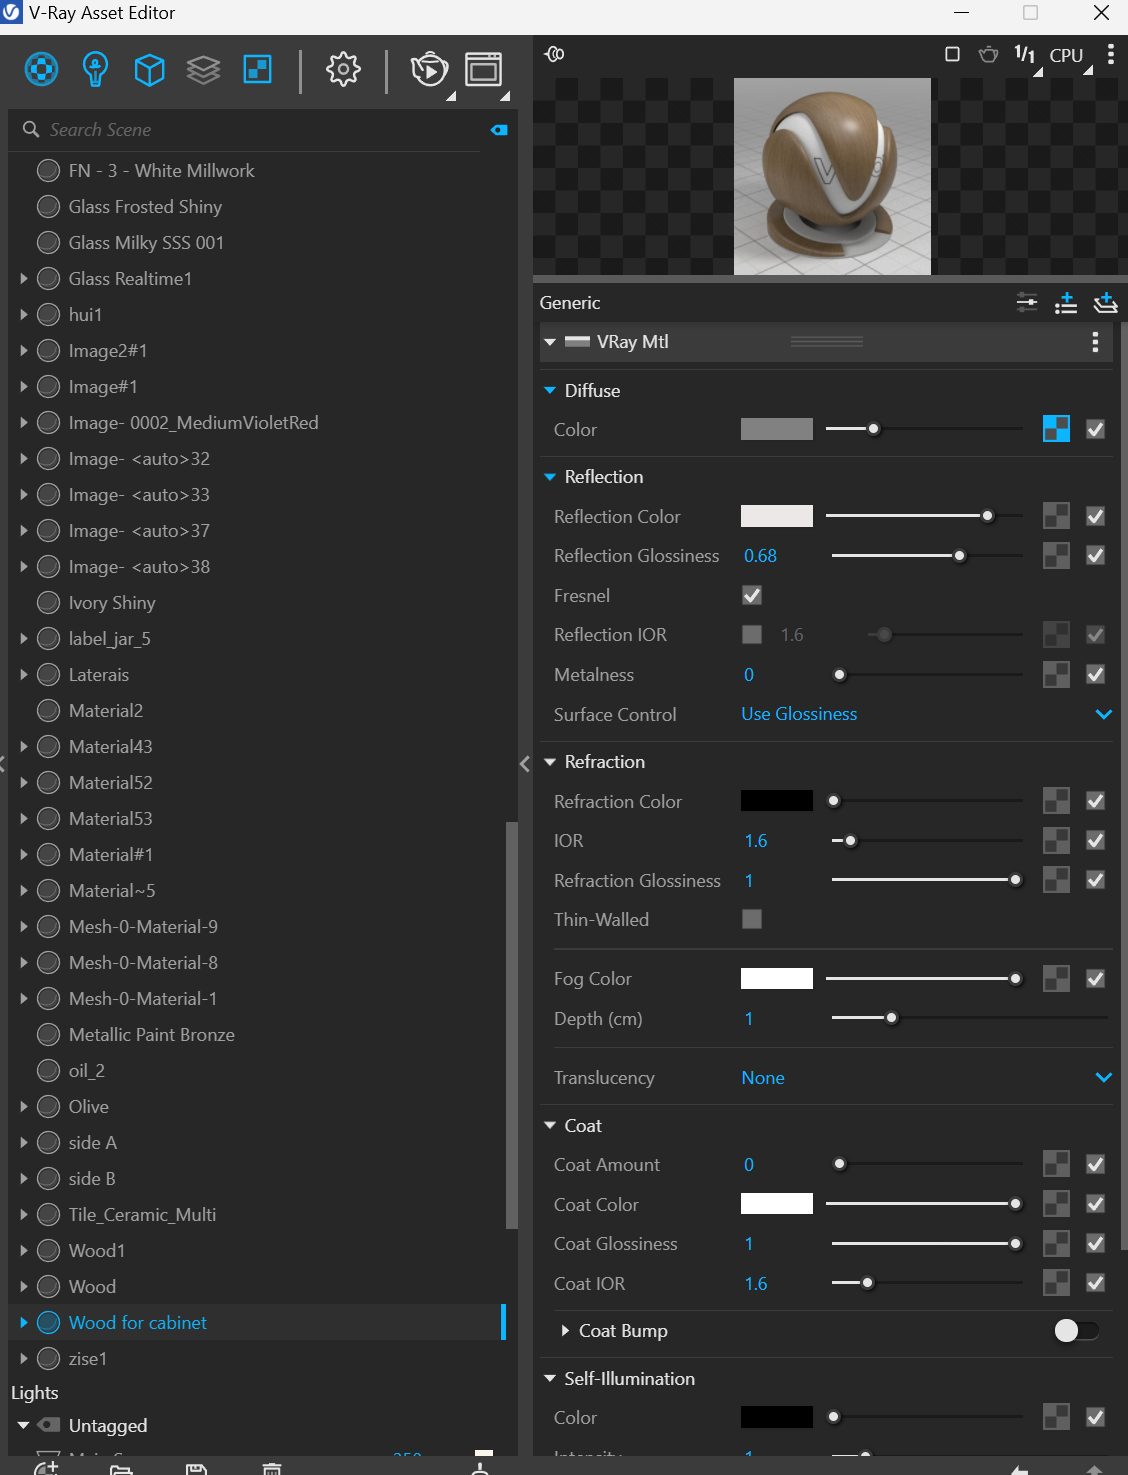This screenshot has width=1128, height=1475.
Task: Open the Materials category tab
Action: pyautogui.click(x=41, y=69)
